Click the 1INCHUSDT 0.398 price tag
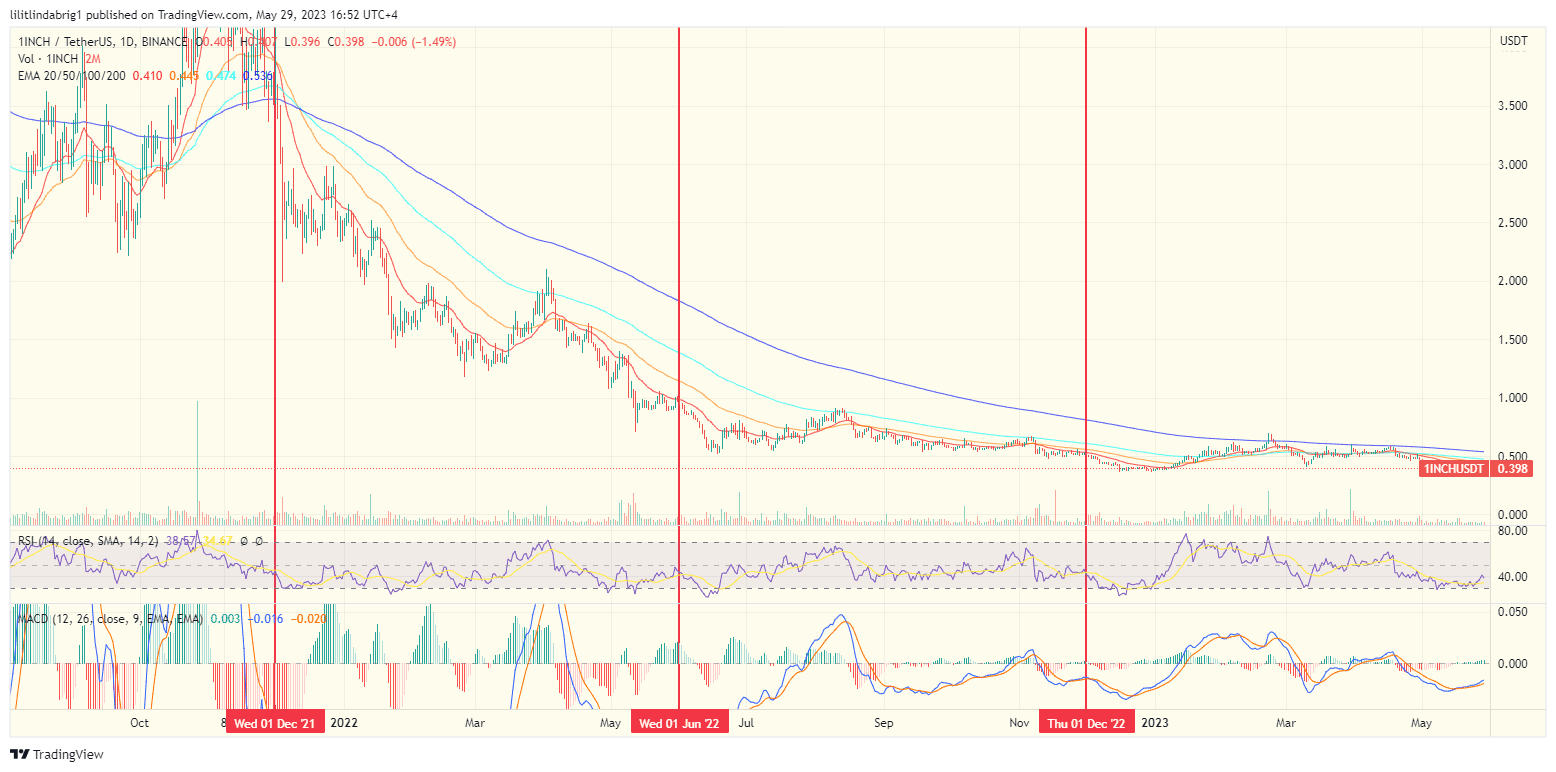 (1475, 466)
